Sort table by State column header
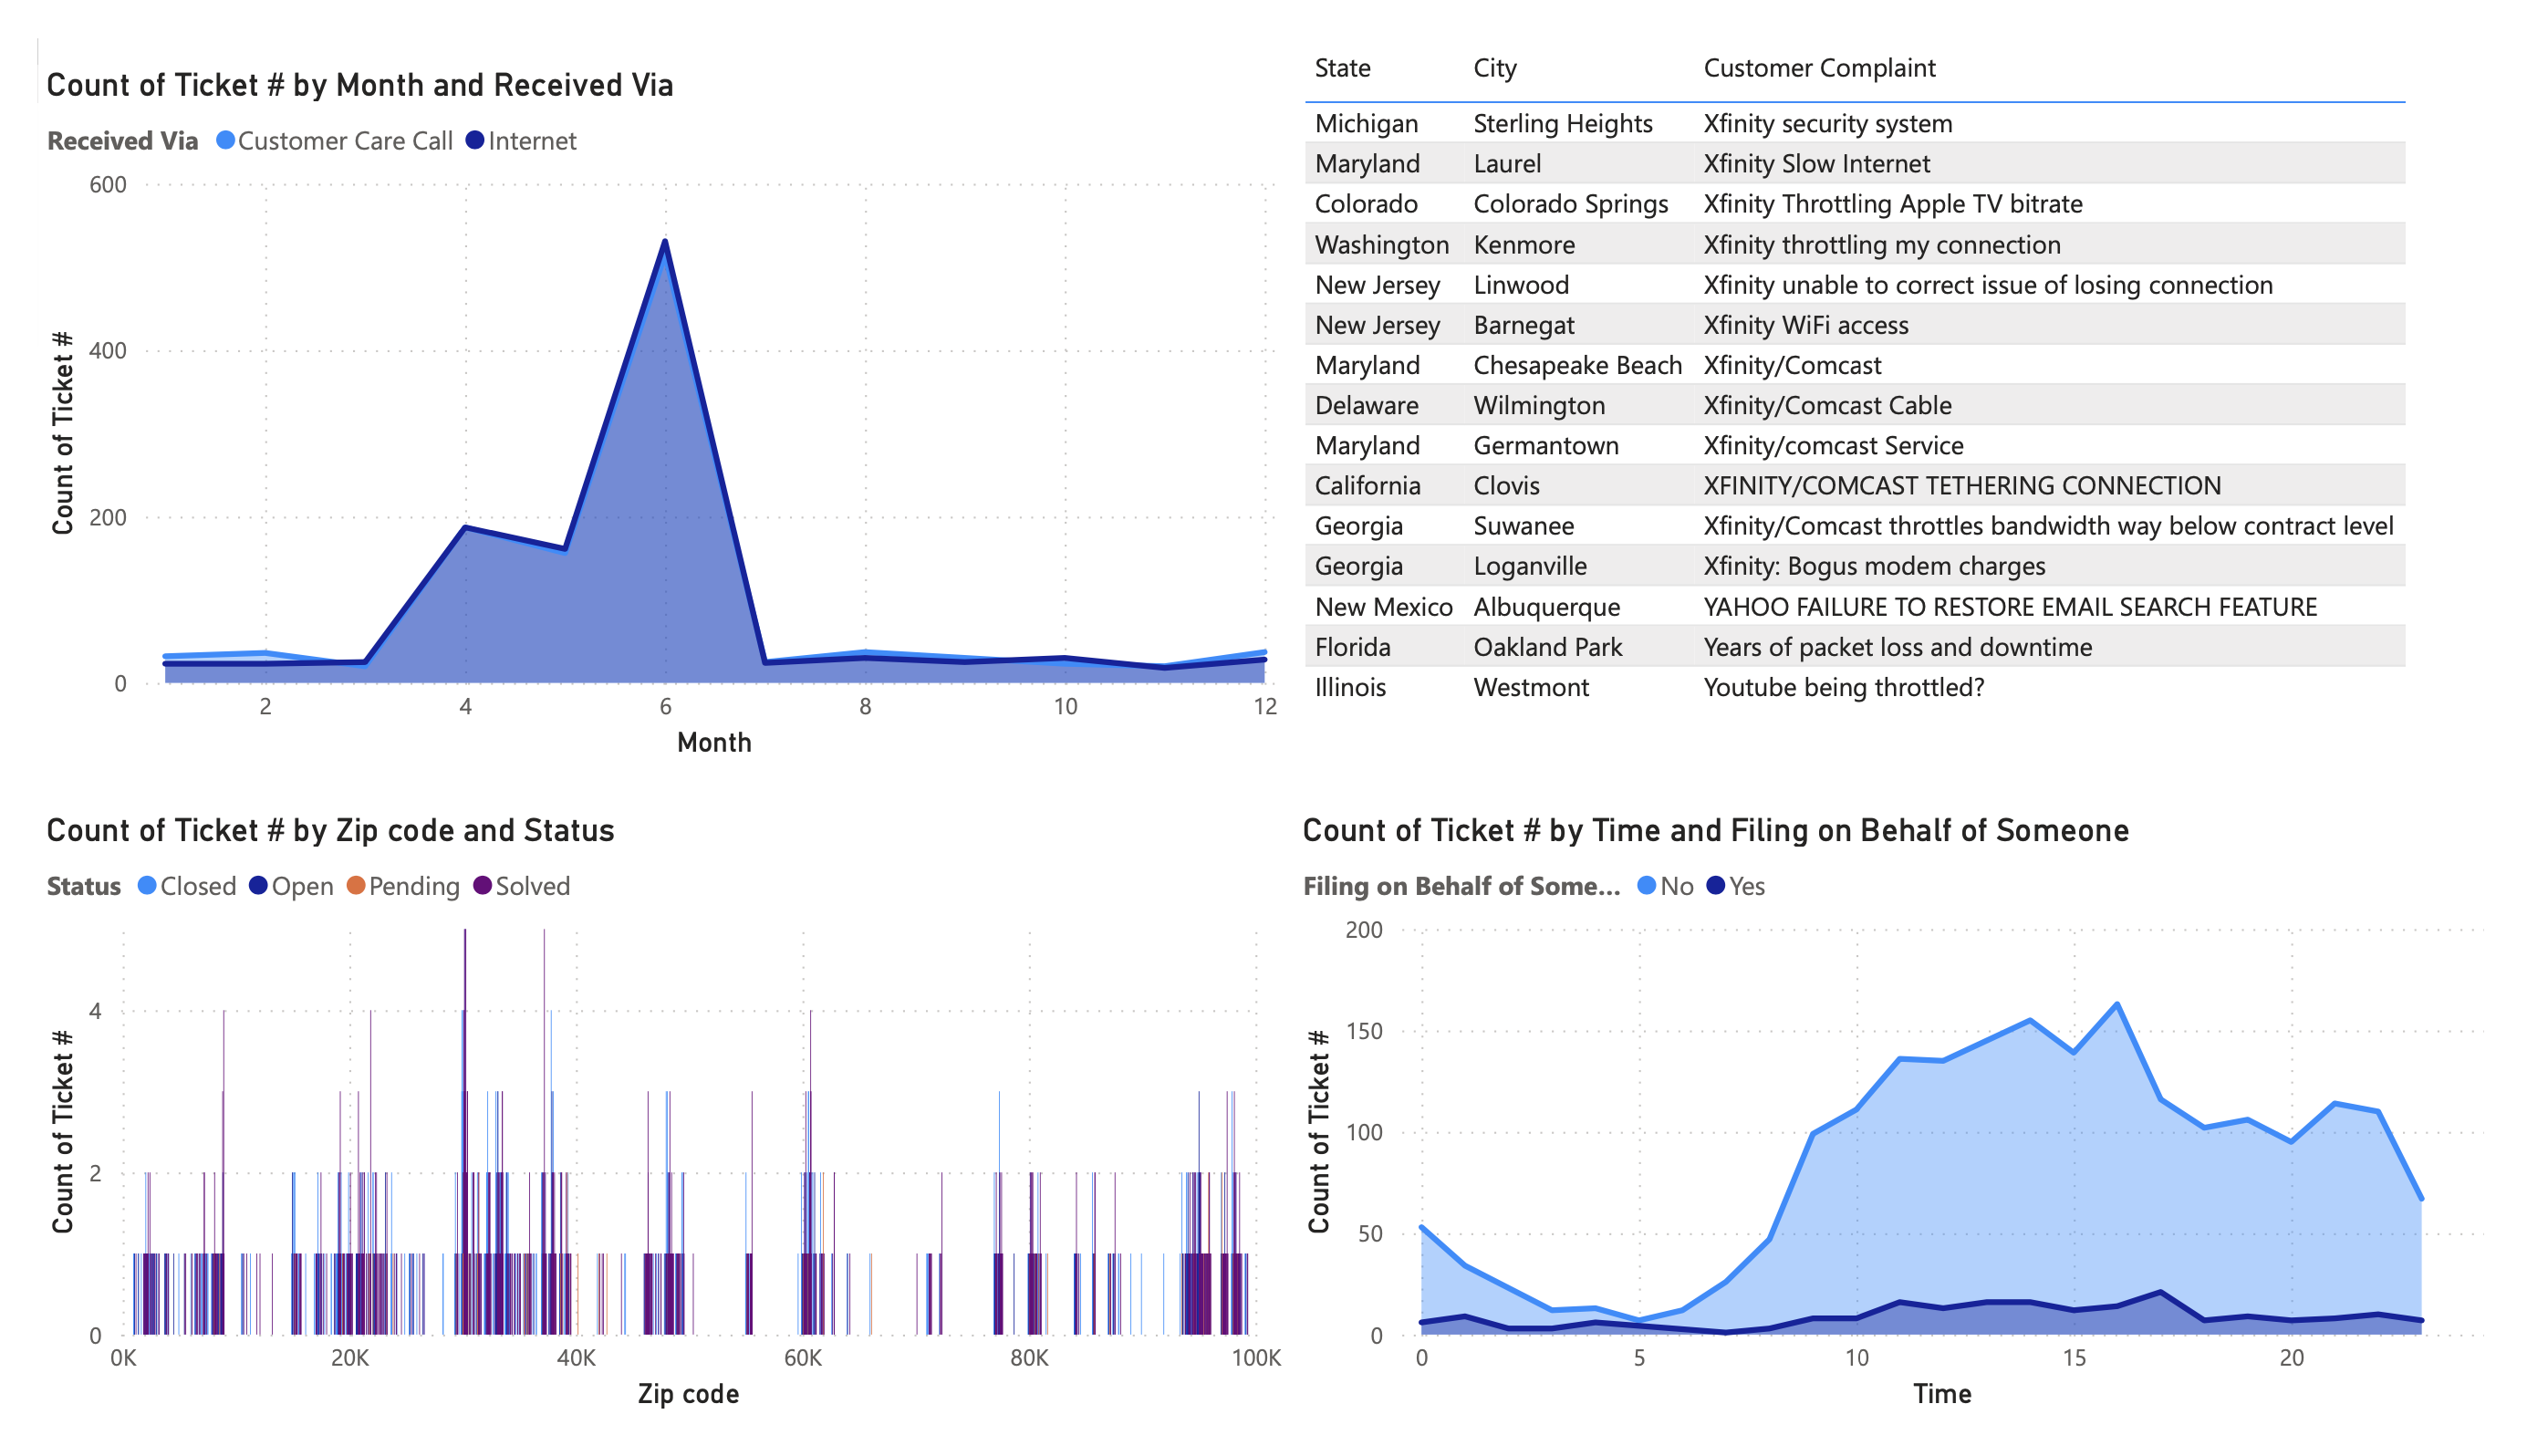Screen dimensions: 2527x1456 coord(1342,68)
